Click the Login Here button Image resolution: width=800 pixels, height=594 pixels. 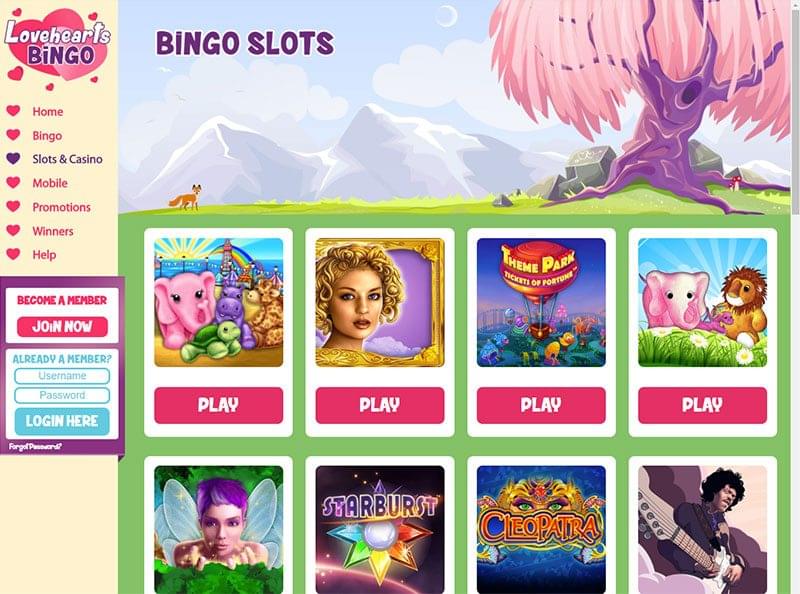coord(62,421)
